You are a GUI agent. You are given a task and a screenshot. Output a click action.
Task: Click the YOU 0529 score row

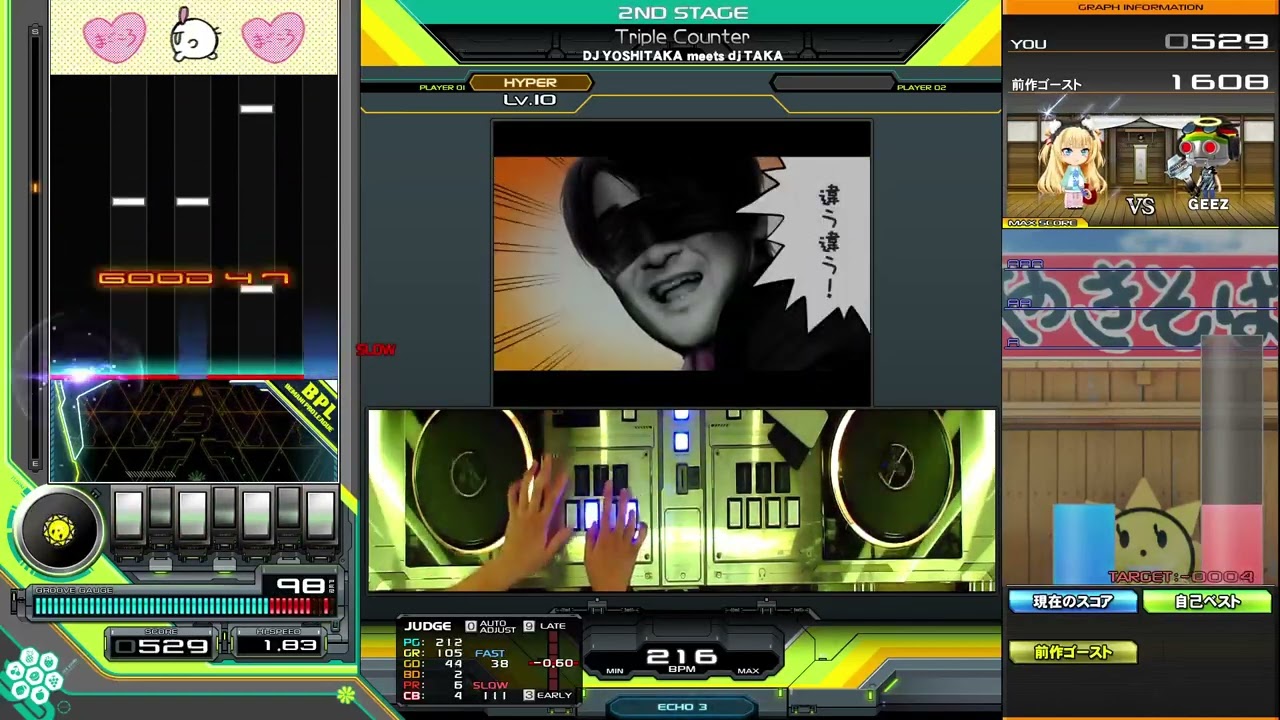1140,43
